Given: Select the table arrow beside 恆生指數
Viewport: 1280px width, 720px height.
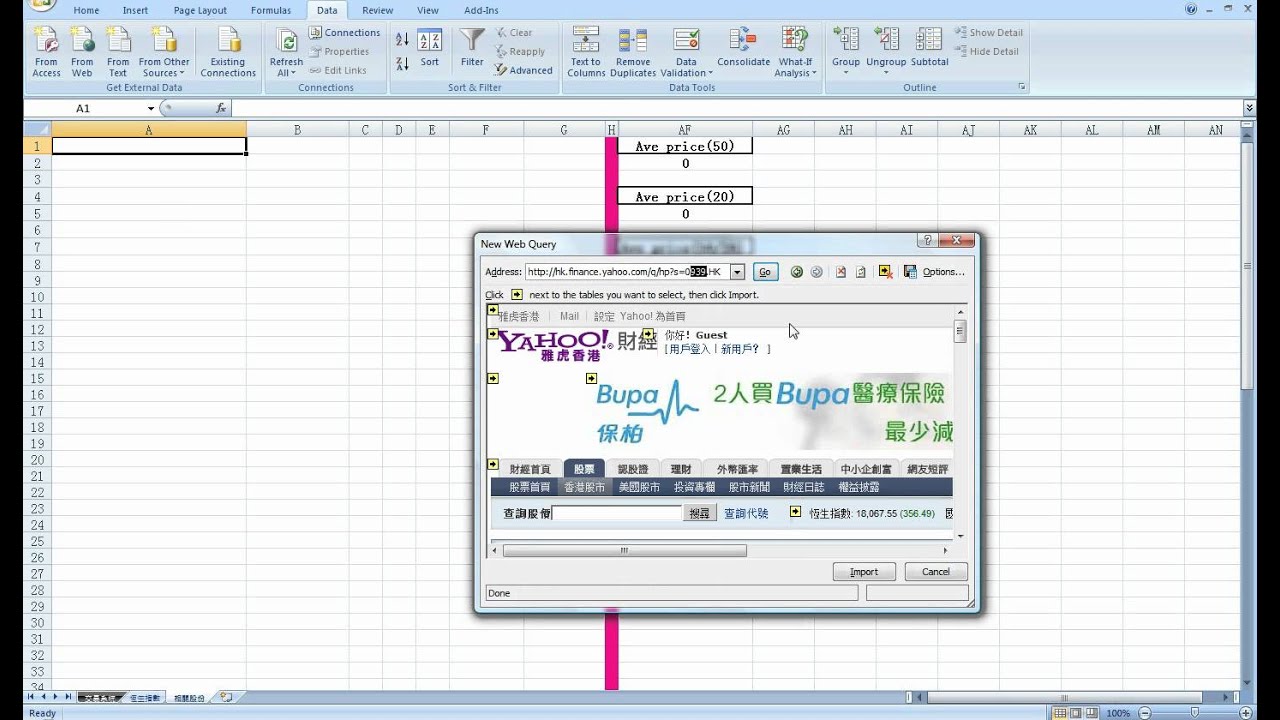Looking at the screenshot, I should [x=796, y=512].
